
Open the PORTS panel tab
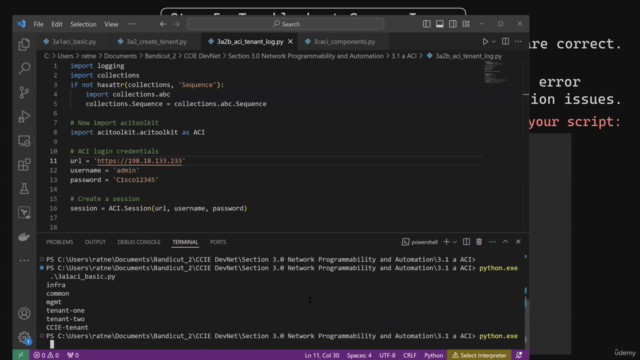pos(218,242)
